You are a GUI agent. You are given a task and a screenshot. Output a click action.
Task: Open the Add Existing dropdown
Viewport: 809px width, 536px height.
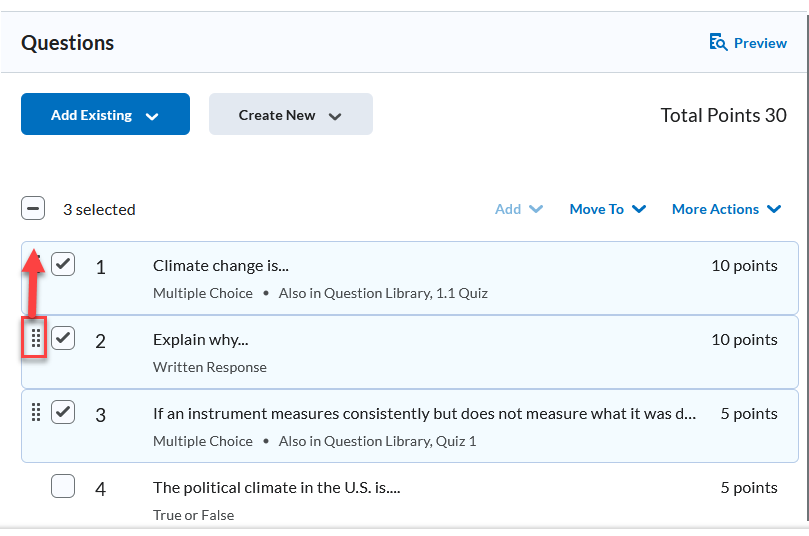pyautogui.click(x=105, y=115)
